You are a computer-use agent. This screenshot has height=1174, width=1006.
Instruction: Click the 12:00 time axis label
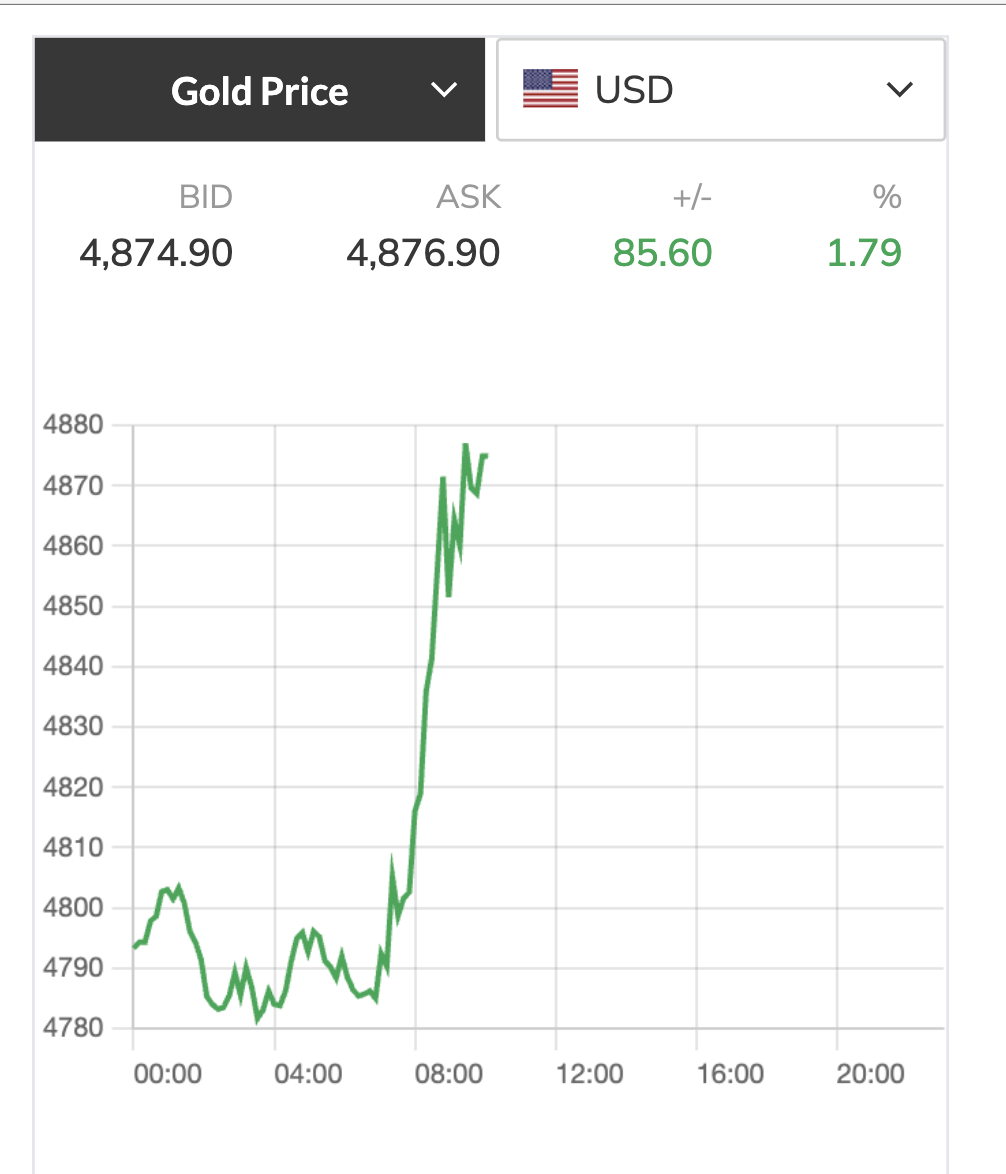[589, 1074]
